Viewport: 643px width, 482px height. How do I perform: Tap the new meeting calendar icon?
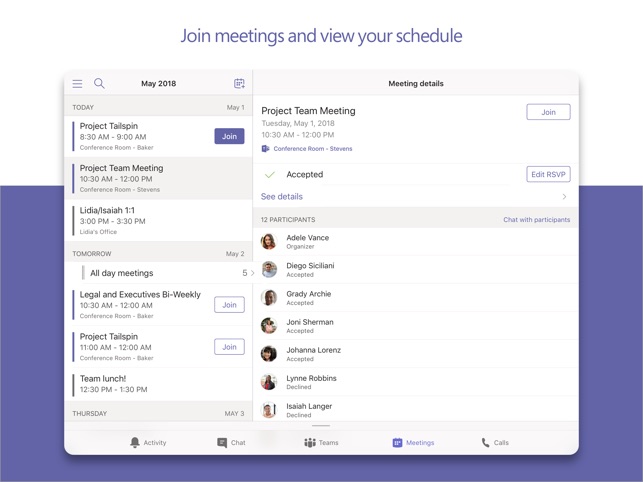(x=239, y=83)
